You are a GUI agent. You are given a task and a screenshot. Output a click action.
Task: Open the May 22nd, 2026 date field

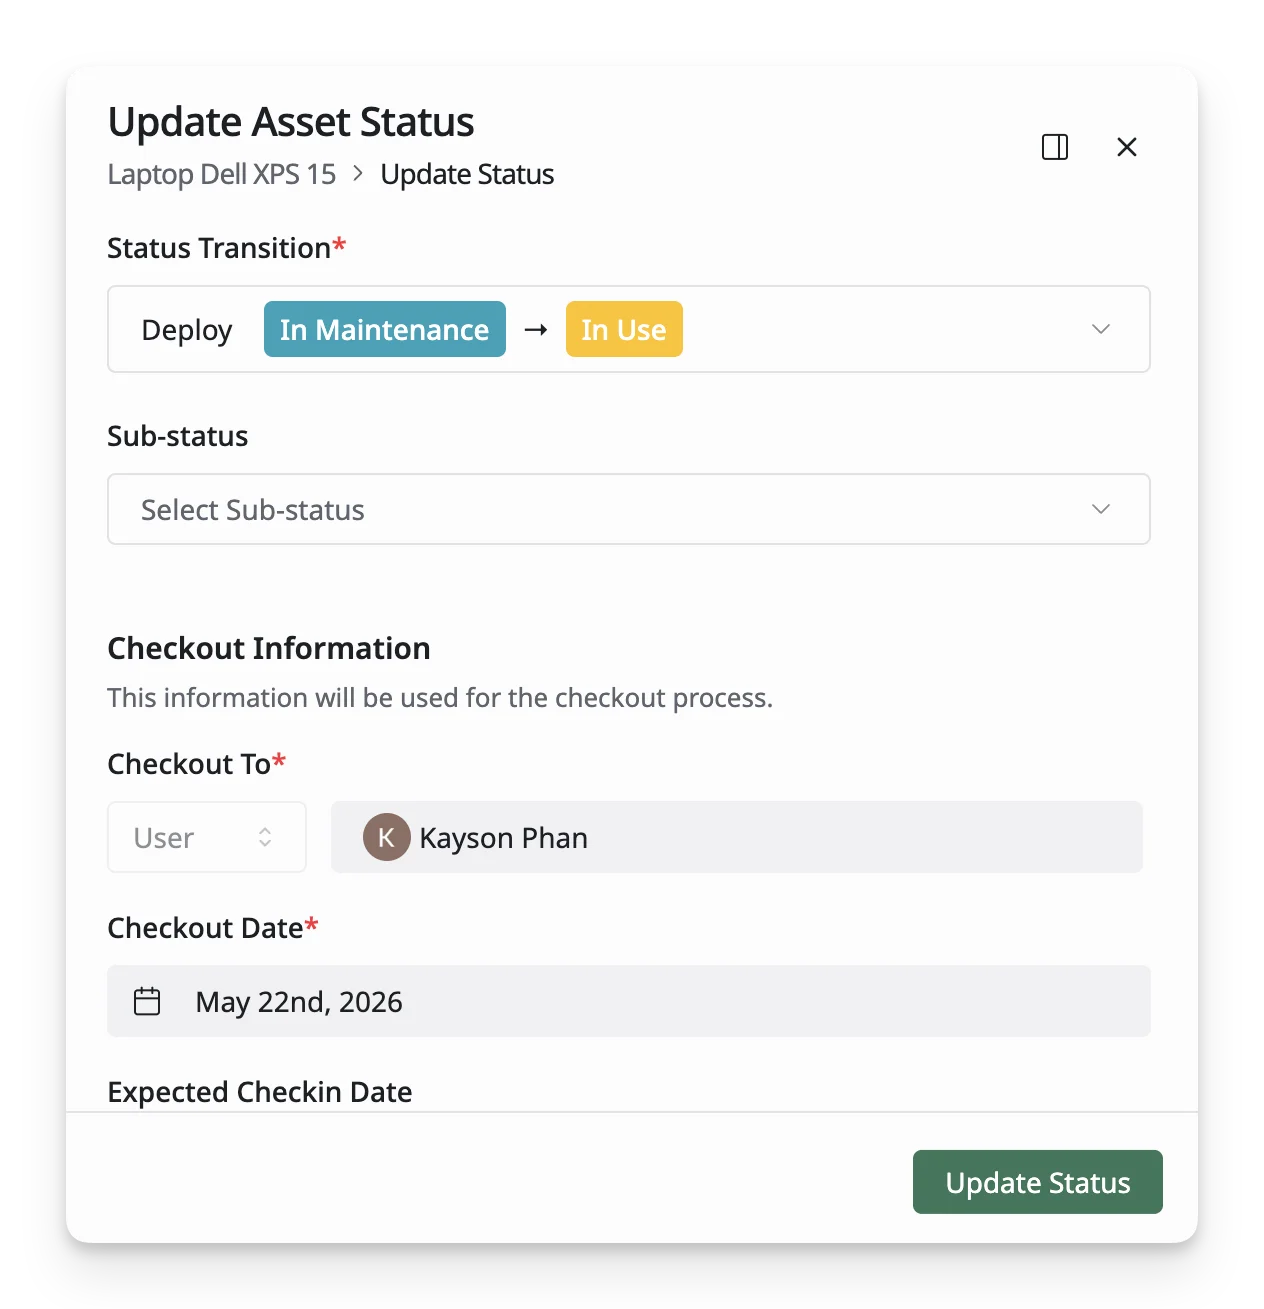(x=629, y=1001)
